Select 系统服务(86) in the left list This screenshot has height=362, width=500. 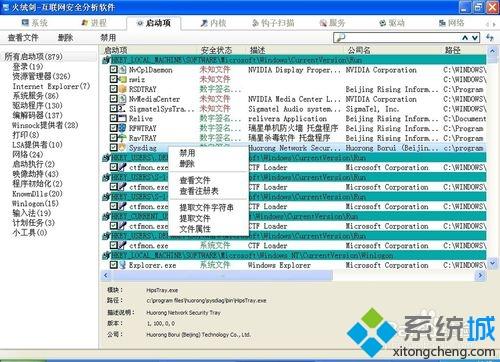tap(35, 96)
